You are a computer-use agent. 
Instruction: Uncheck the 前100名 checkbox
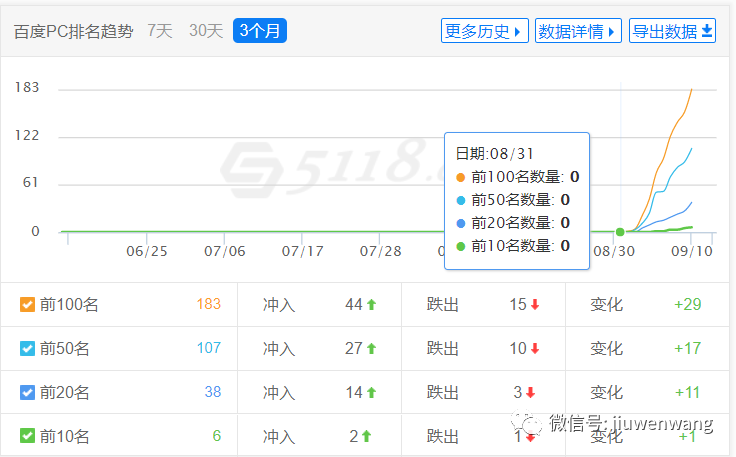coord(27,305)
